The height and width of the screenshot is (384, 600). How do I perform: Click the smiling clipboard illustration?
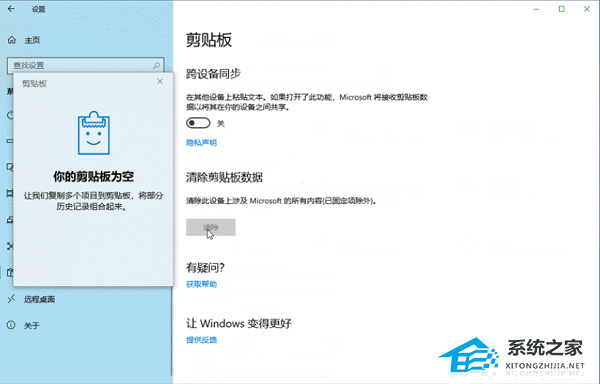[x=94, y=133]
